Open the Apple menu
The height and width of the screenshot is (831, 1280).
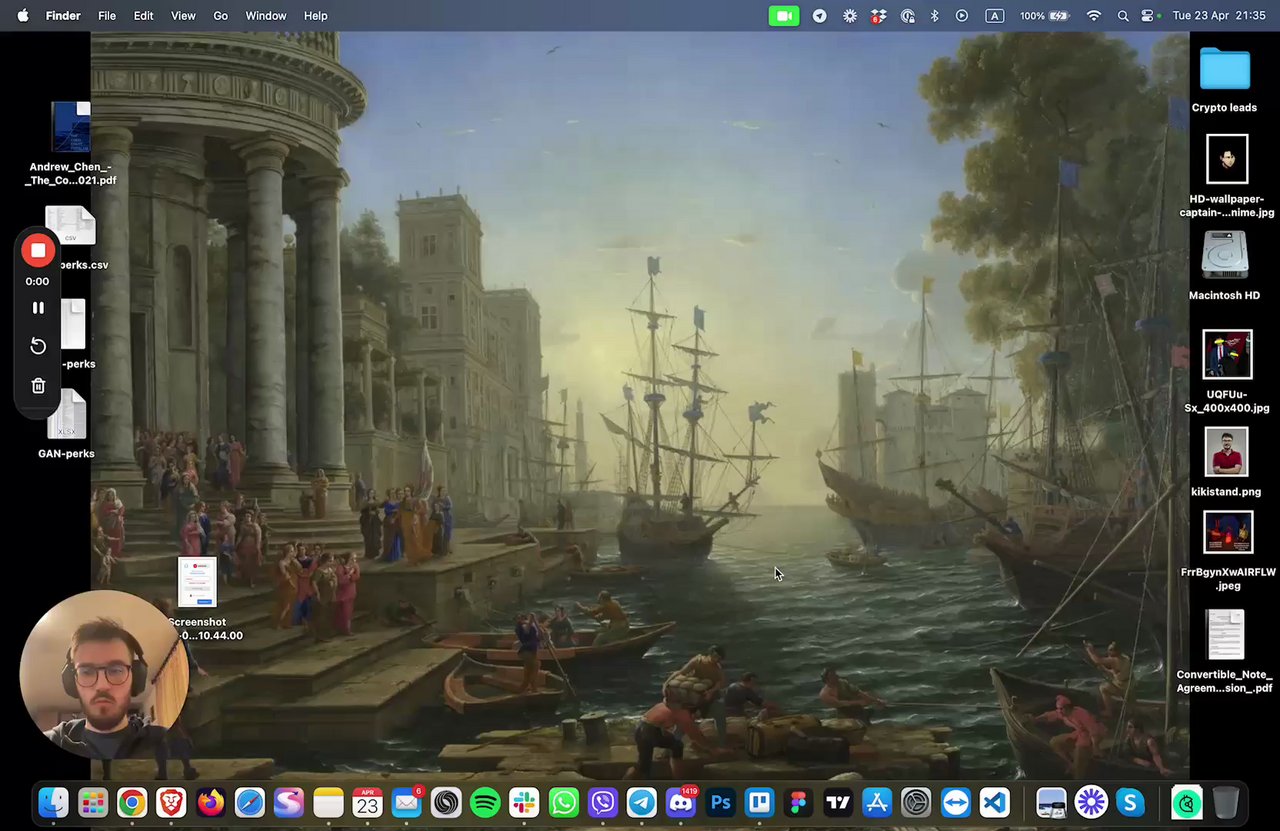[22, 16]
